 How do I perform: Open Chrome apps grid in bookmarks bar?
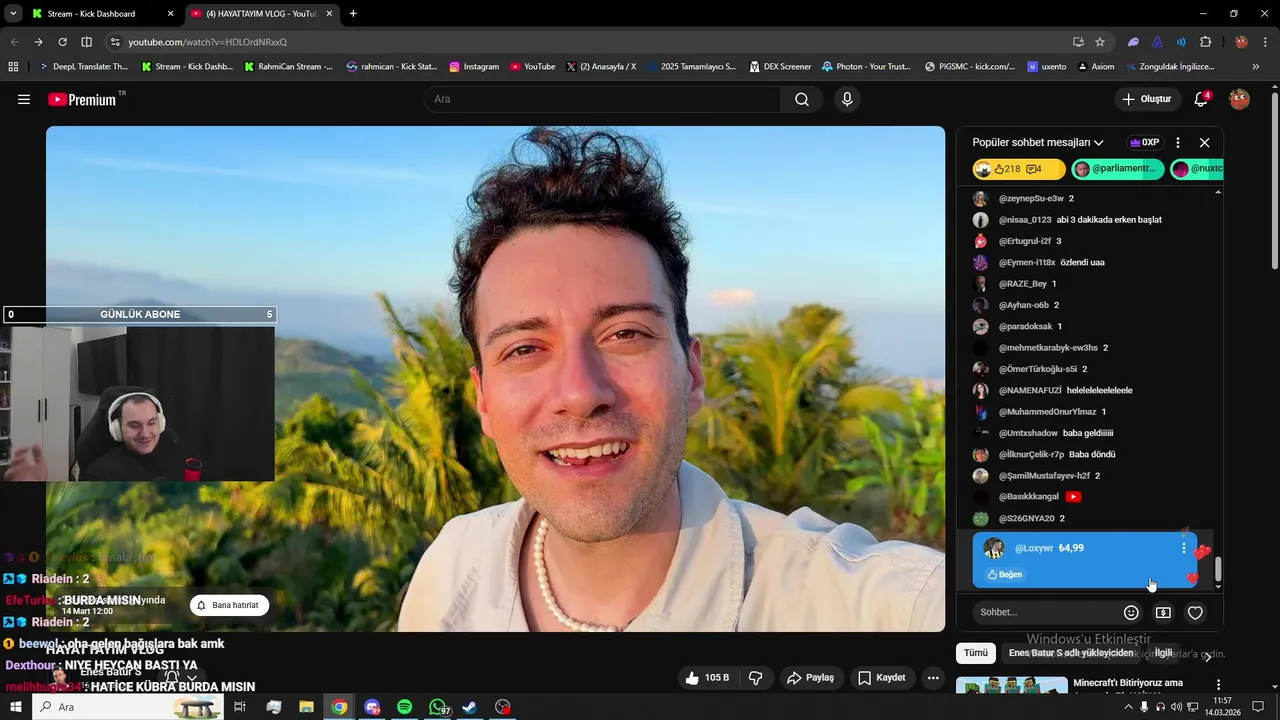[x=13, y=67]
